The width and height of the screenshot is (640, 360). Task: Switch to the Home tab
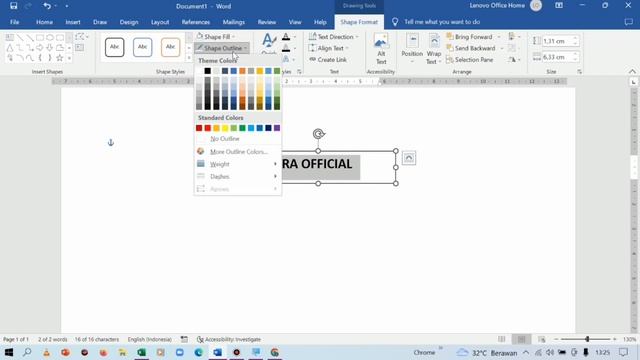(44, 22)
